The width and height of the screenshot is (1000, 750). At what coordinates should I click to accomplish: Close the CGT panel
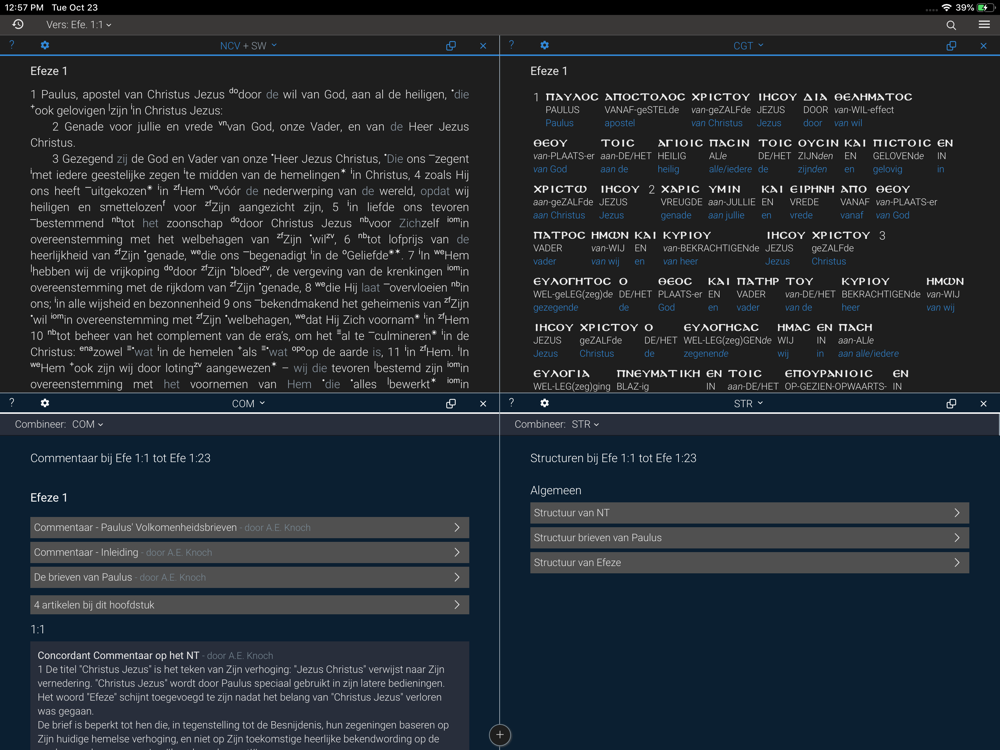(x=983, y=46)
